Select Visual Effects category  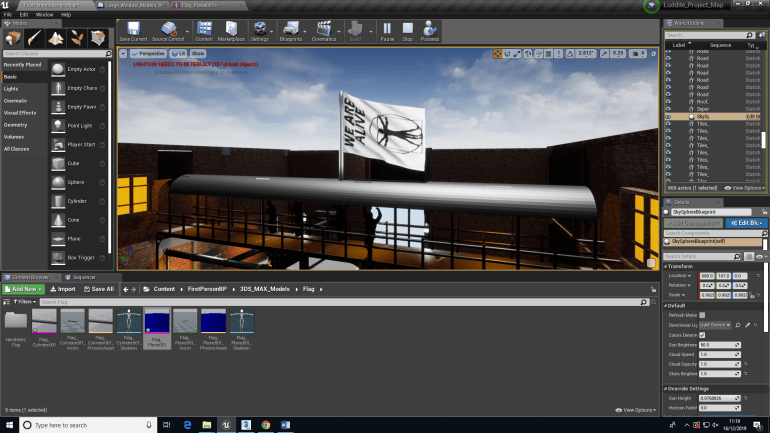(x=20, y=113)
